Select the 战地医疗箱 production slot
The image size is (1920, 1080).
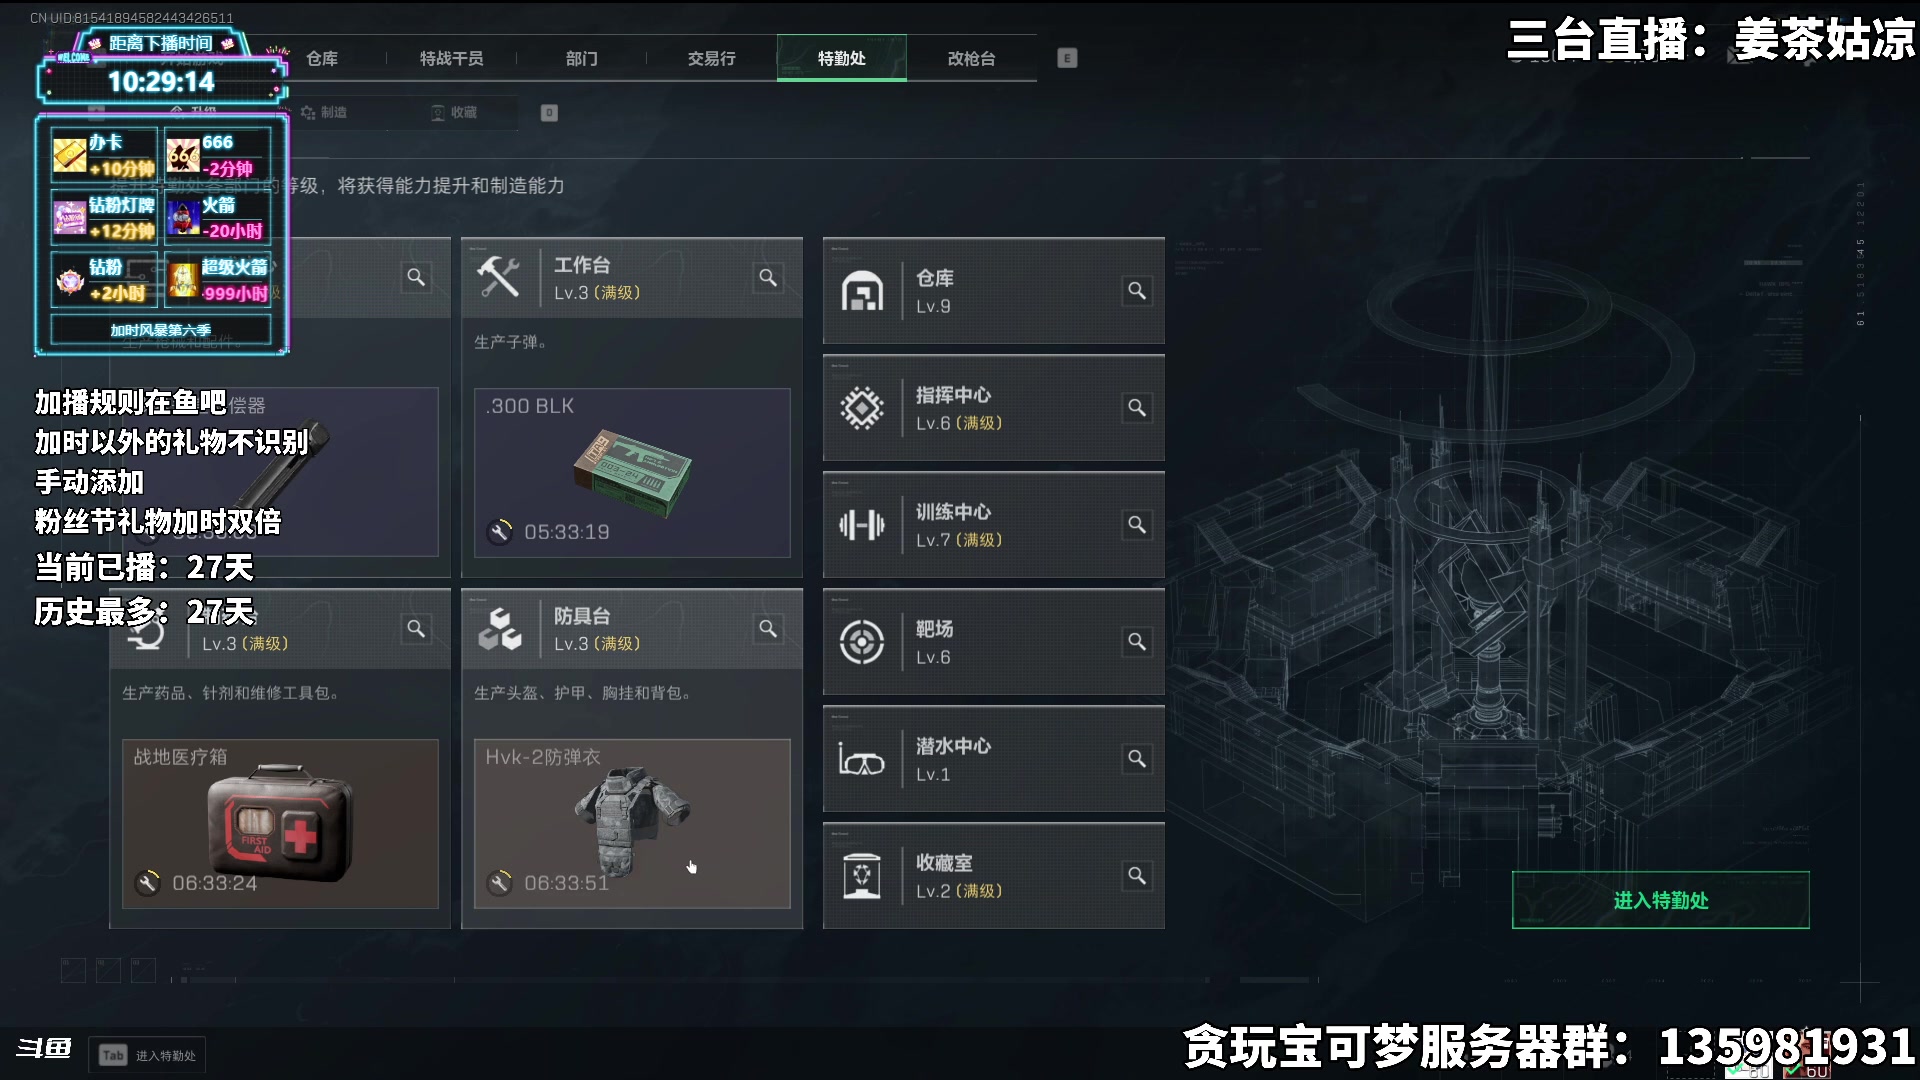click(x=280, y=824)
